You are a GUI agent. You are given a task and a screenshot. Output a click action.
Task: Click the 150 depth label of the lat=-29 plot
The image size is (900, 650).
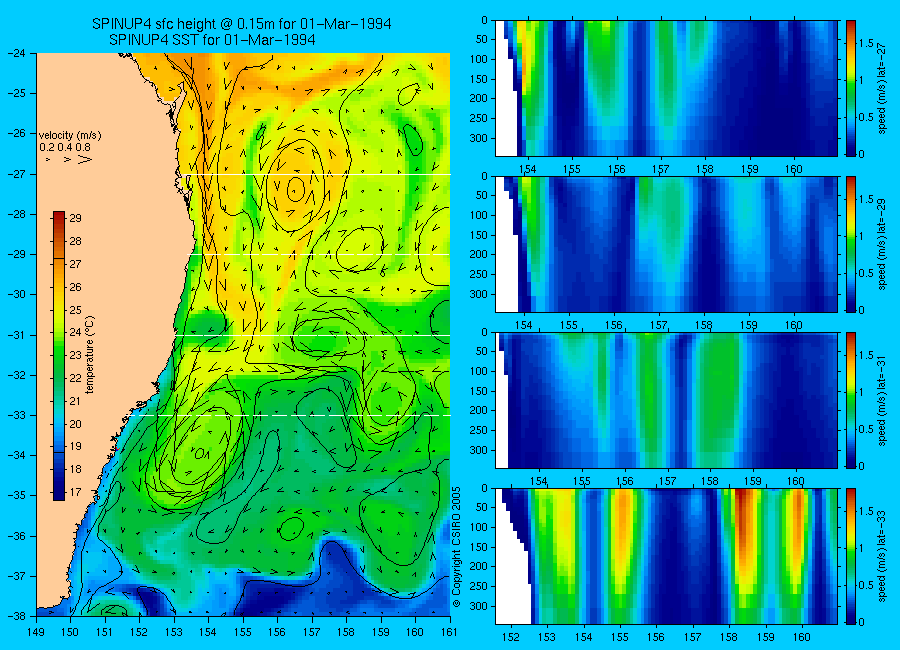478,235
